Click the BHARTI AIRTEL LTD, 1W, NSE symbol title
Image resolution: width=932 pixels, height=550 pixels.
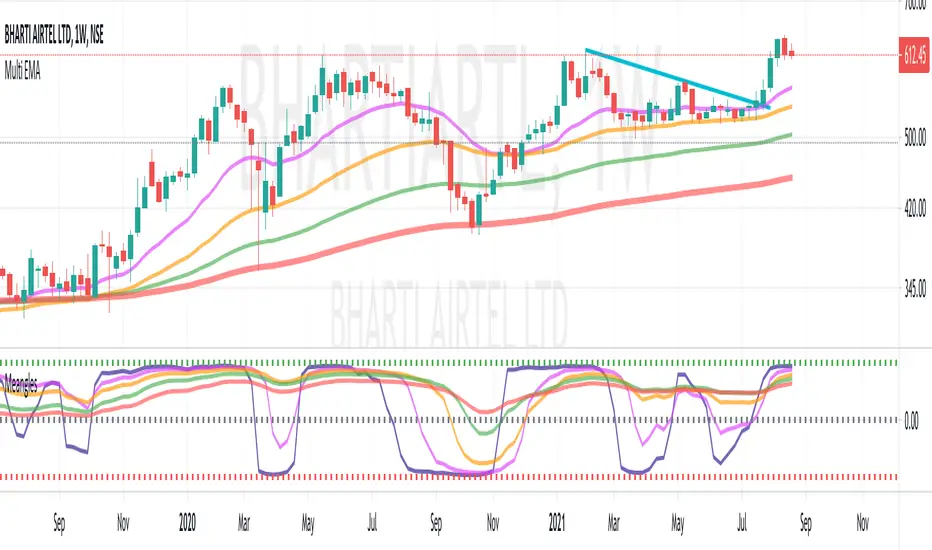coord(54,36)
